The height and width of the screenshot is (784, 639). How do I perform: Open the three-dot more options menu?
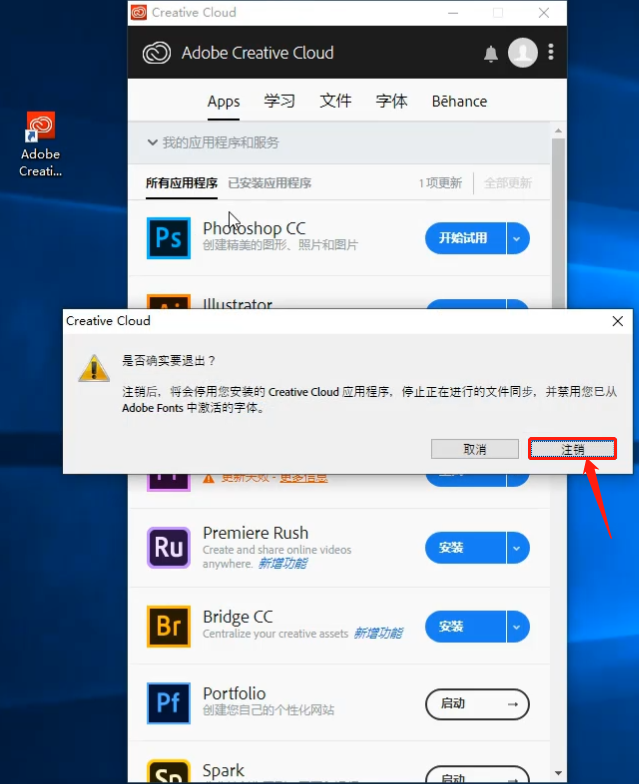point(550,52)
